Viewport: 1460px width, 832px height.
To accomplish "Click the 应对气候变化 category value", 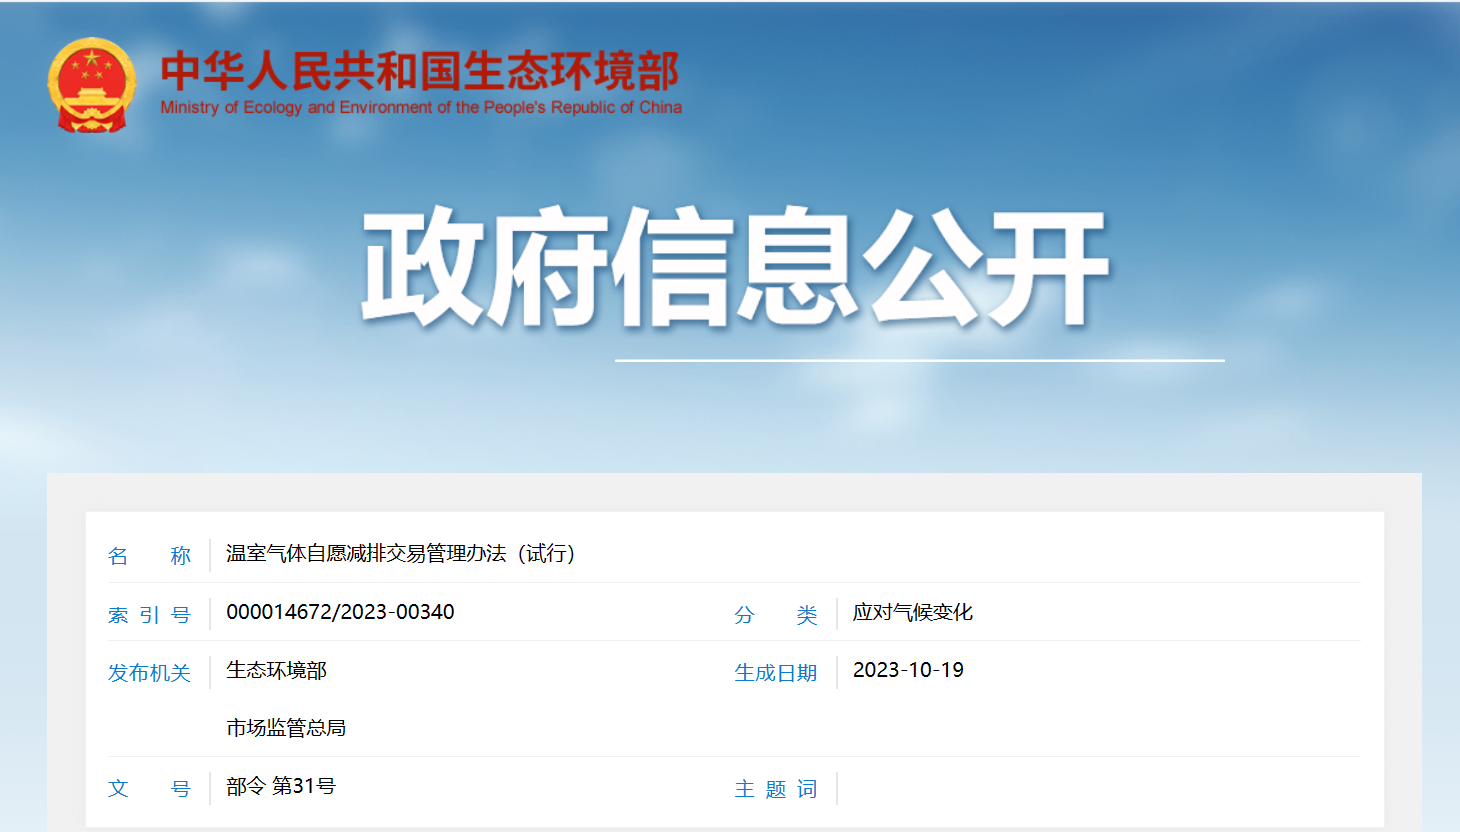I will click(912, 612).
